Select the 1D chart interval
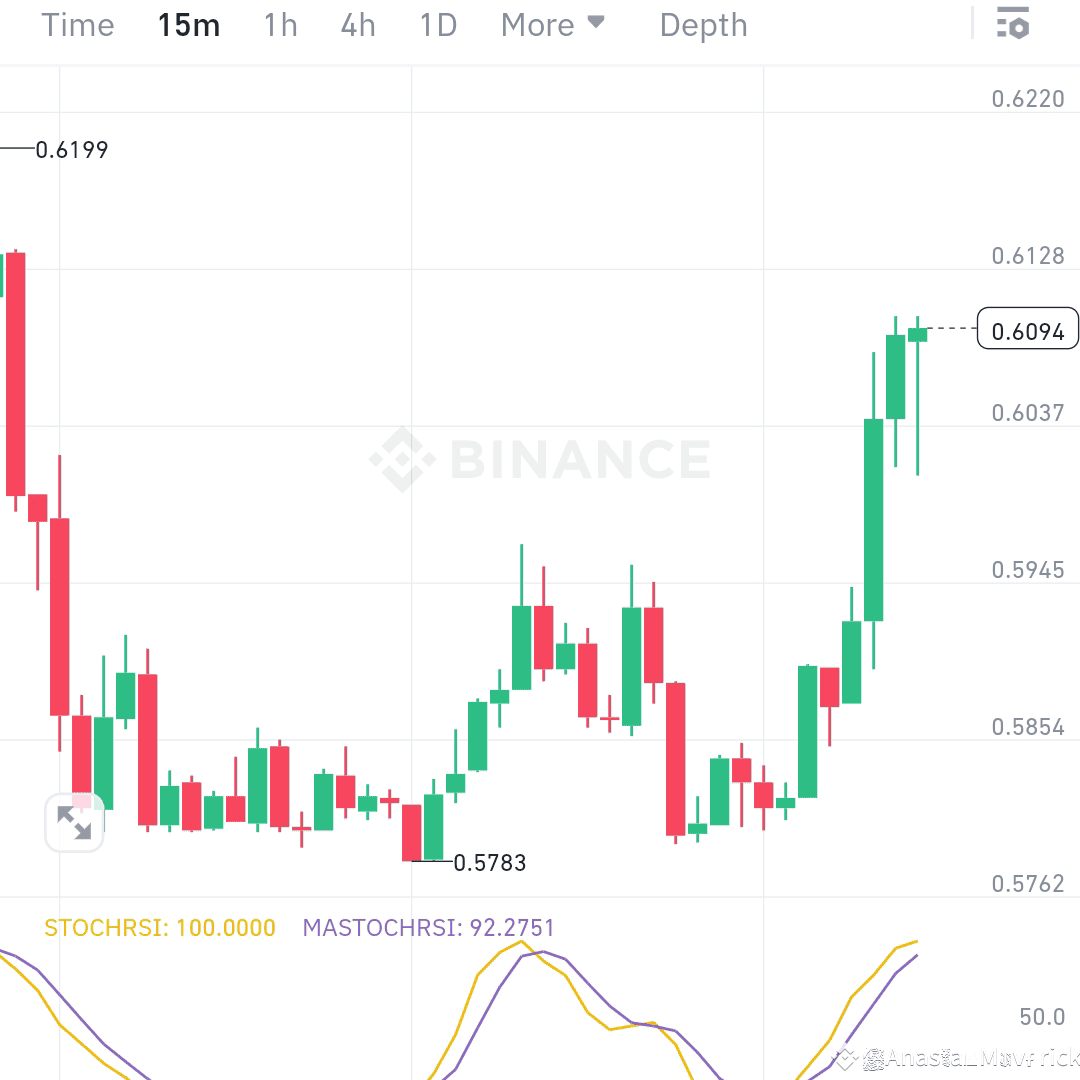The image size is (1080, 1080). point(437,25)
